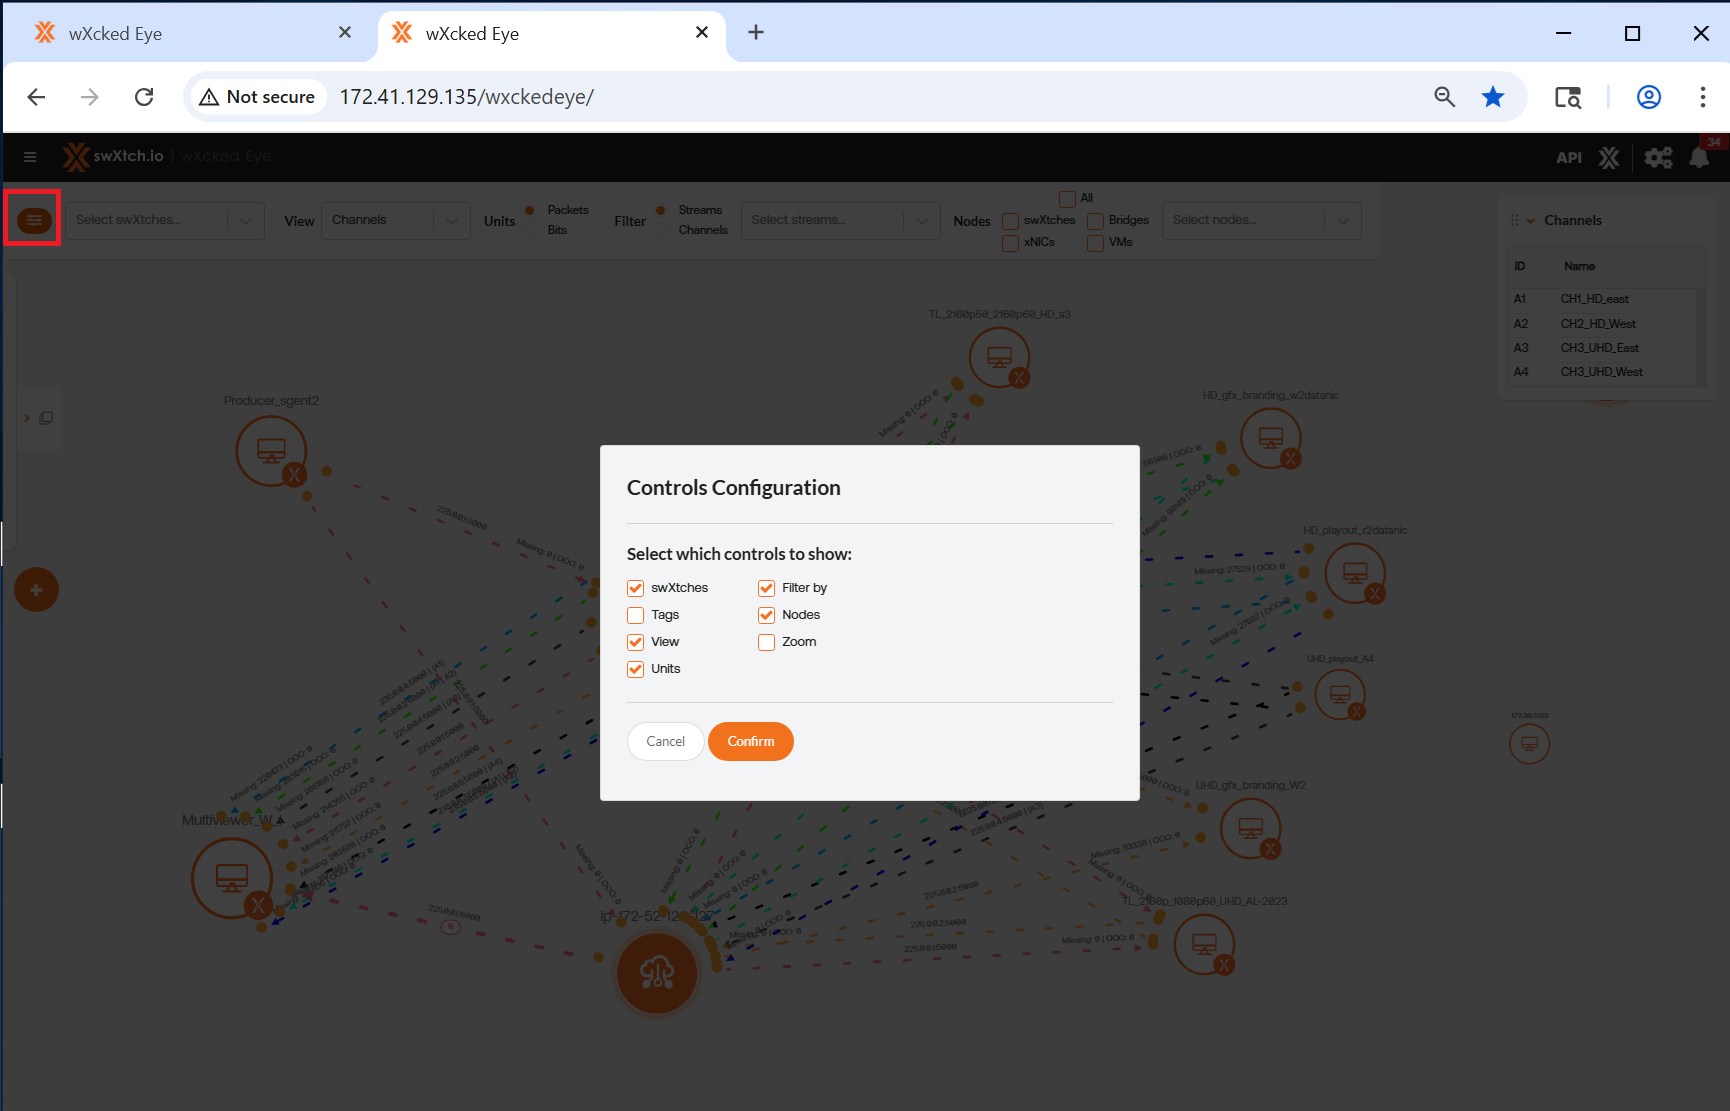Image resolution: width=1730 pixels, height=1111 pixels.
Task: Cancel the Controls Configuration dialog
Action: coord(665,741)
